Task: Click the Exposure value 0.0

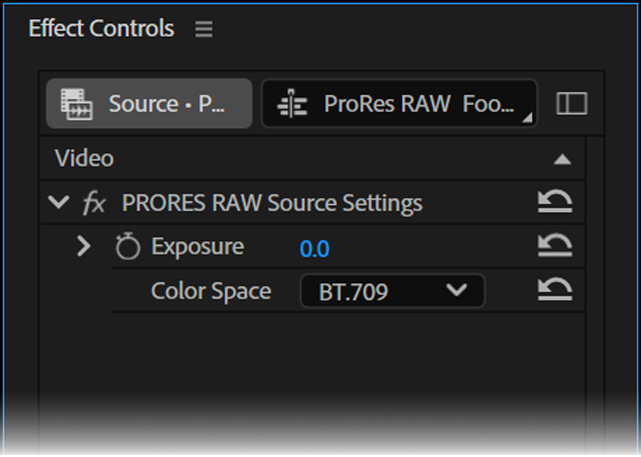Action: [x=314, y=249]
